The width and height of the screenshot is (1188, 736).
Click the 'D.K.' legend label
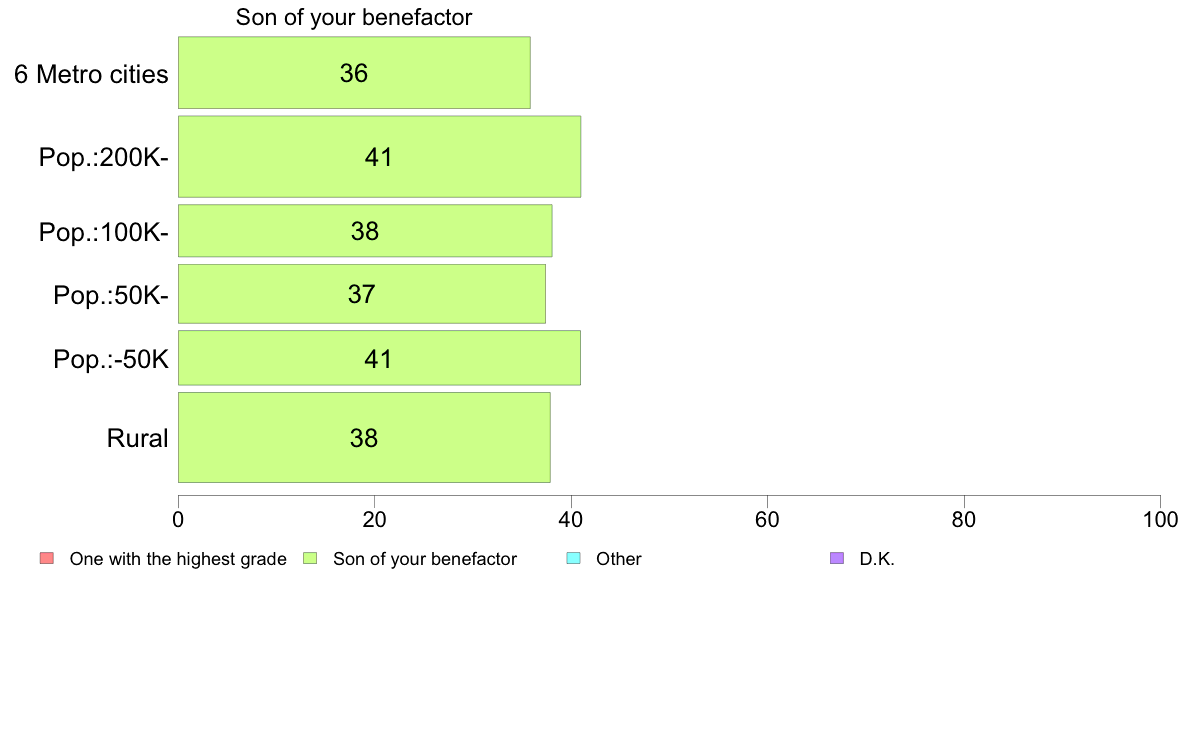(x=877, y=559)
